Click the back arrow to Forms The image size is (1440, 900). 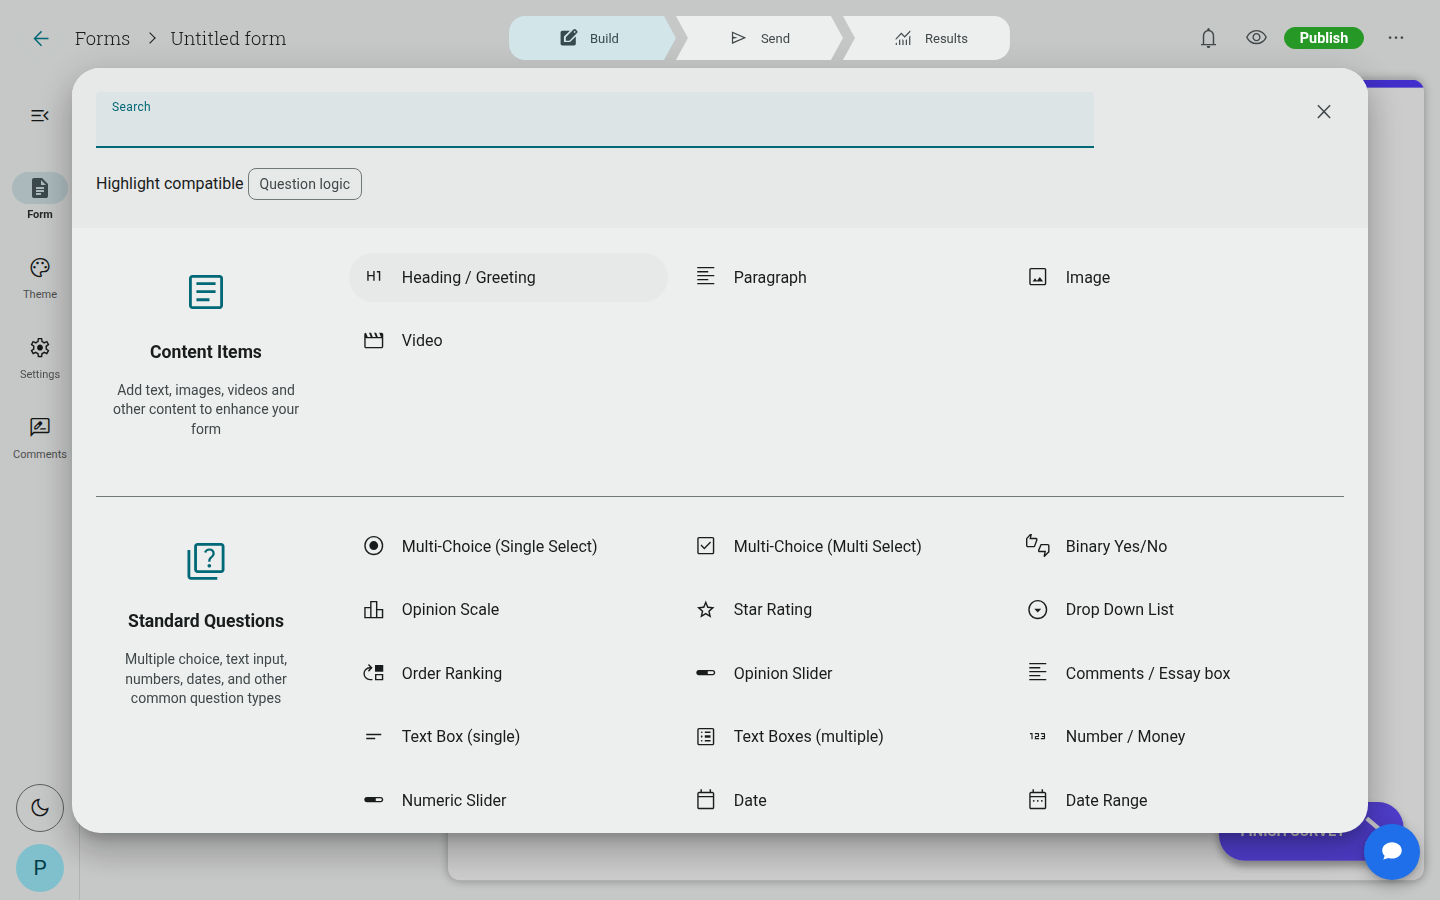(41, 38)
